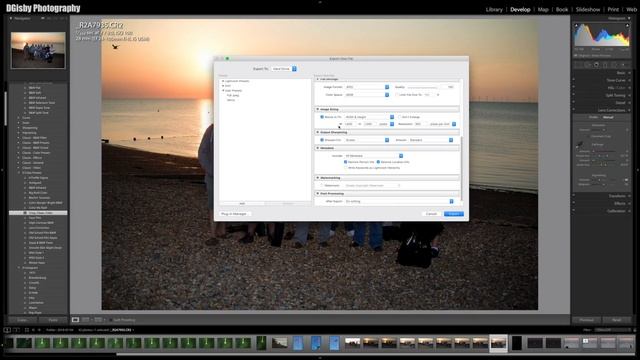Select the Spot Removal tool
This screenshot has height=360, width=640.
[587, 65]
